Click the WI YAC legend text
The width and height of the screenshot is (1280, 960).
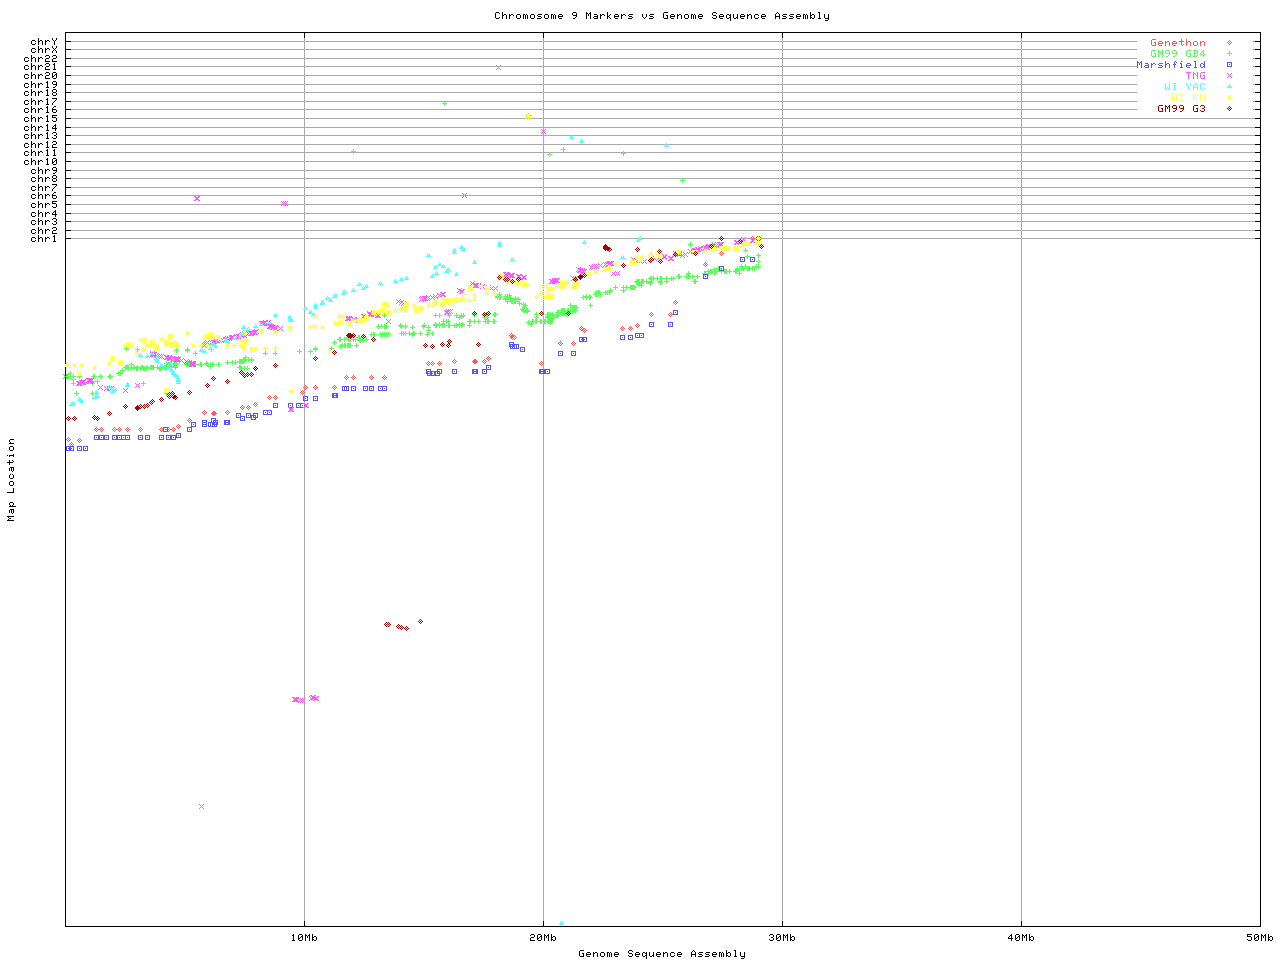point(1184,87)
